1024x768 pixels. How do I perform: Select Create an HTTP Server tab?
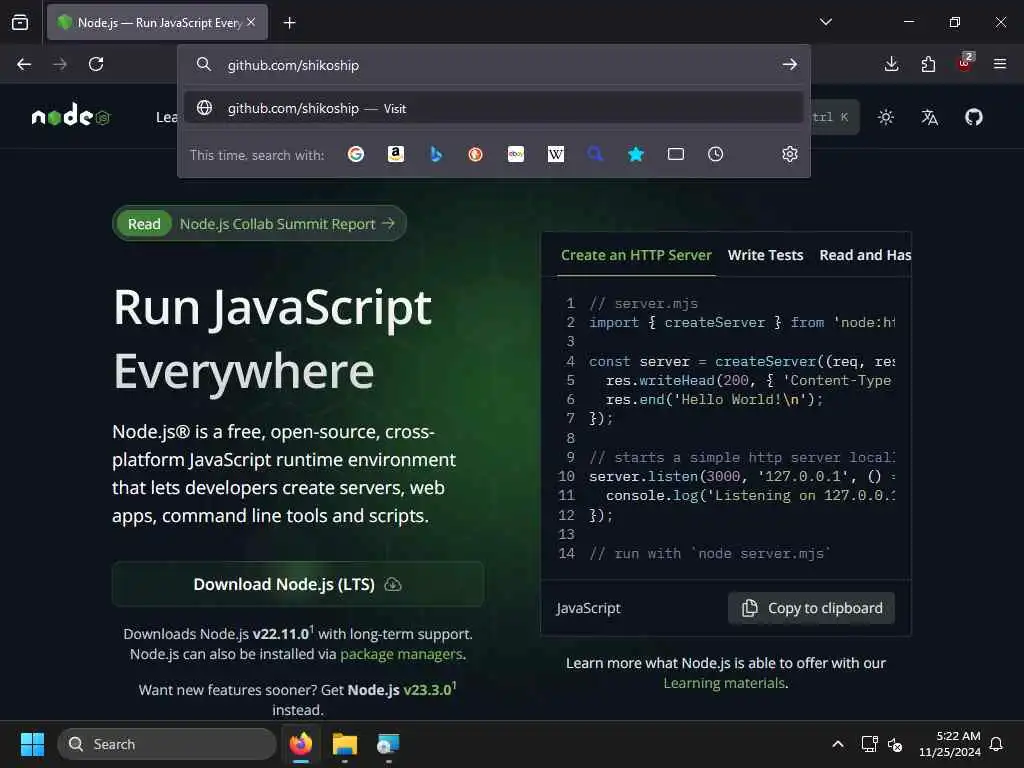(636, 255)
